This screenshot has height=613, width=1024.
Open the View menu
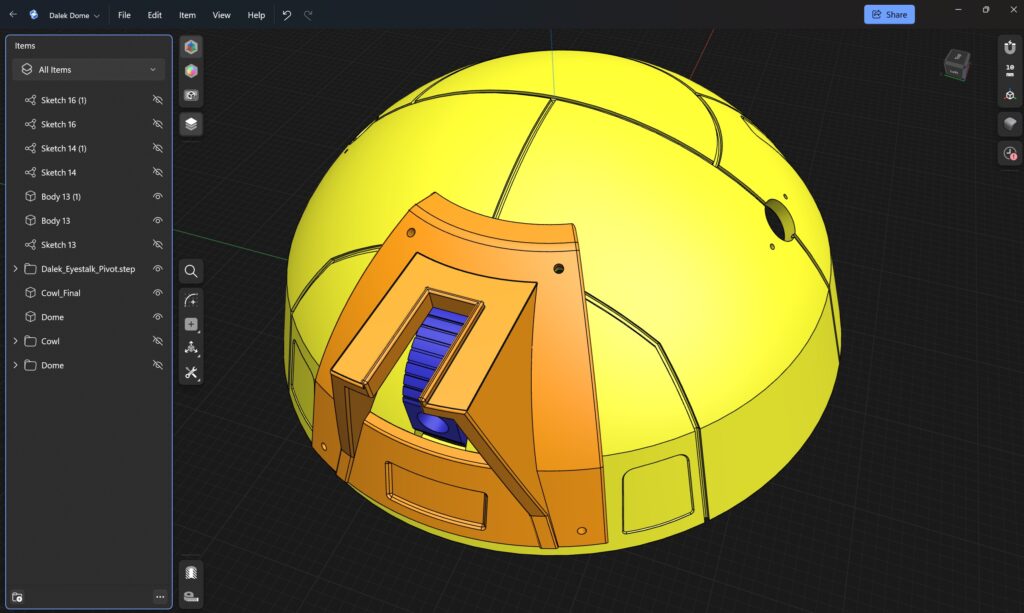pyautogui.click(x=221, y=15)
